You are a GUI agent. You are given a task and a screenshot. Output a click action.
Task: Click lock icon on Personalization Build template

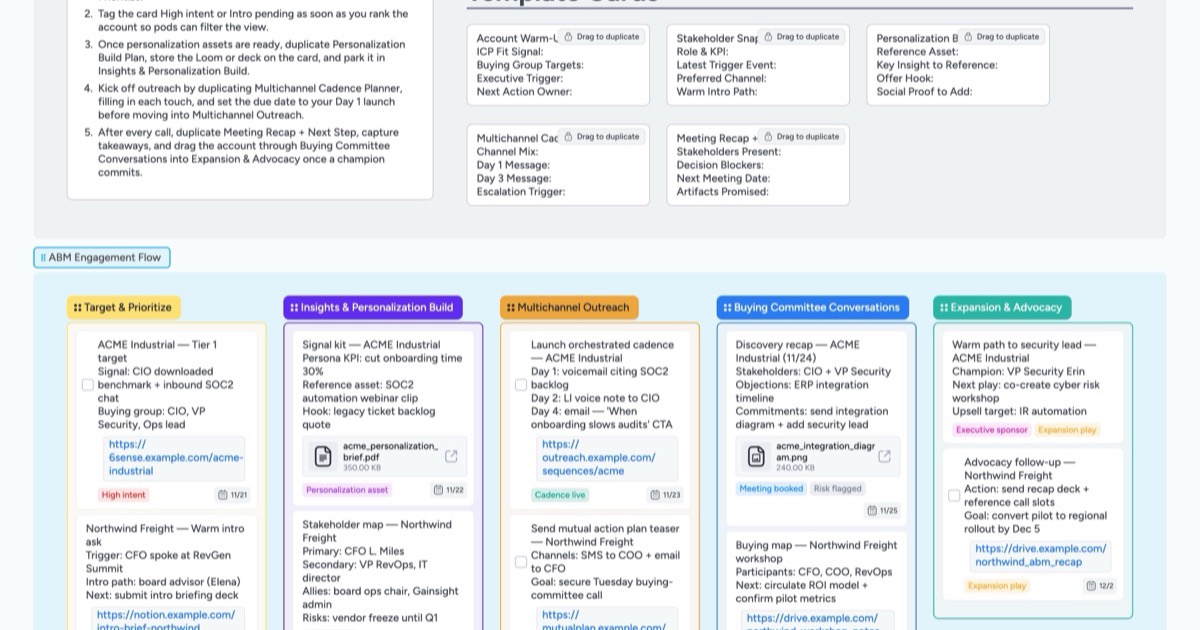coord(968,37)
